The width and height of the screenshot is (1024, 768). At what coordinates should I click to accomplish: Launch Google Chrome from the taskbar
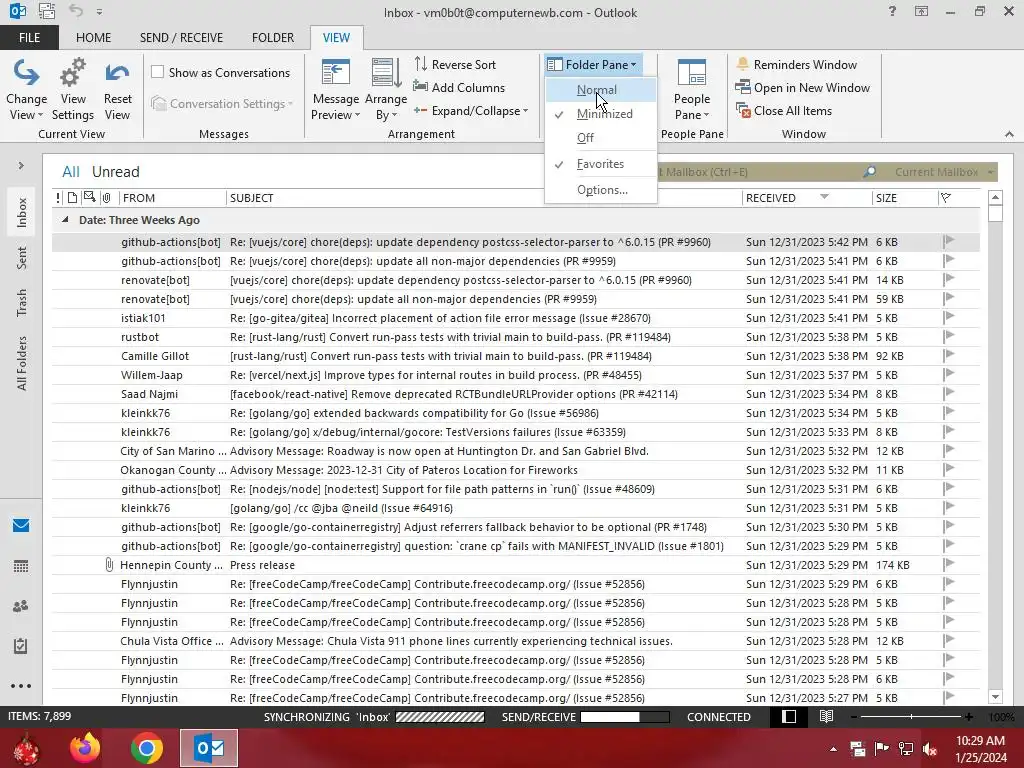147,748
